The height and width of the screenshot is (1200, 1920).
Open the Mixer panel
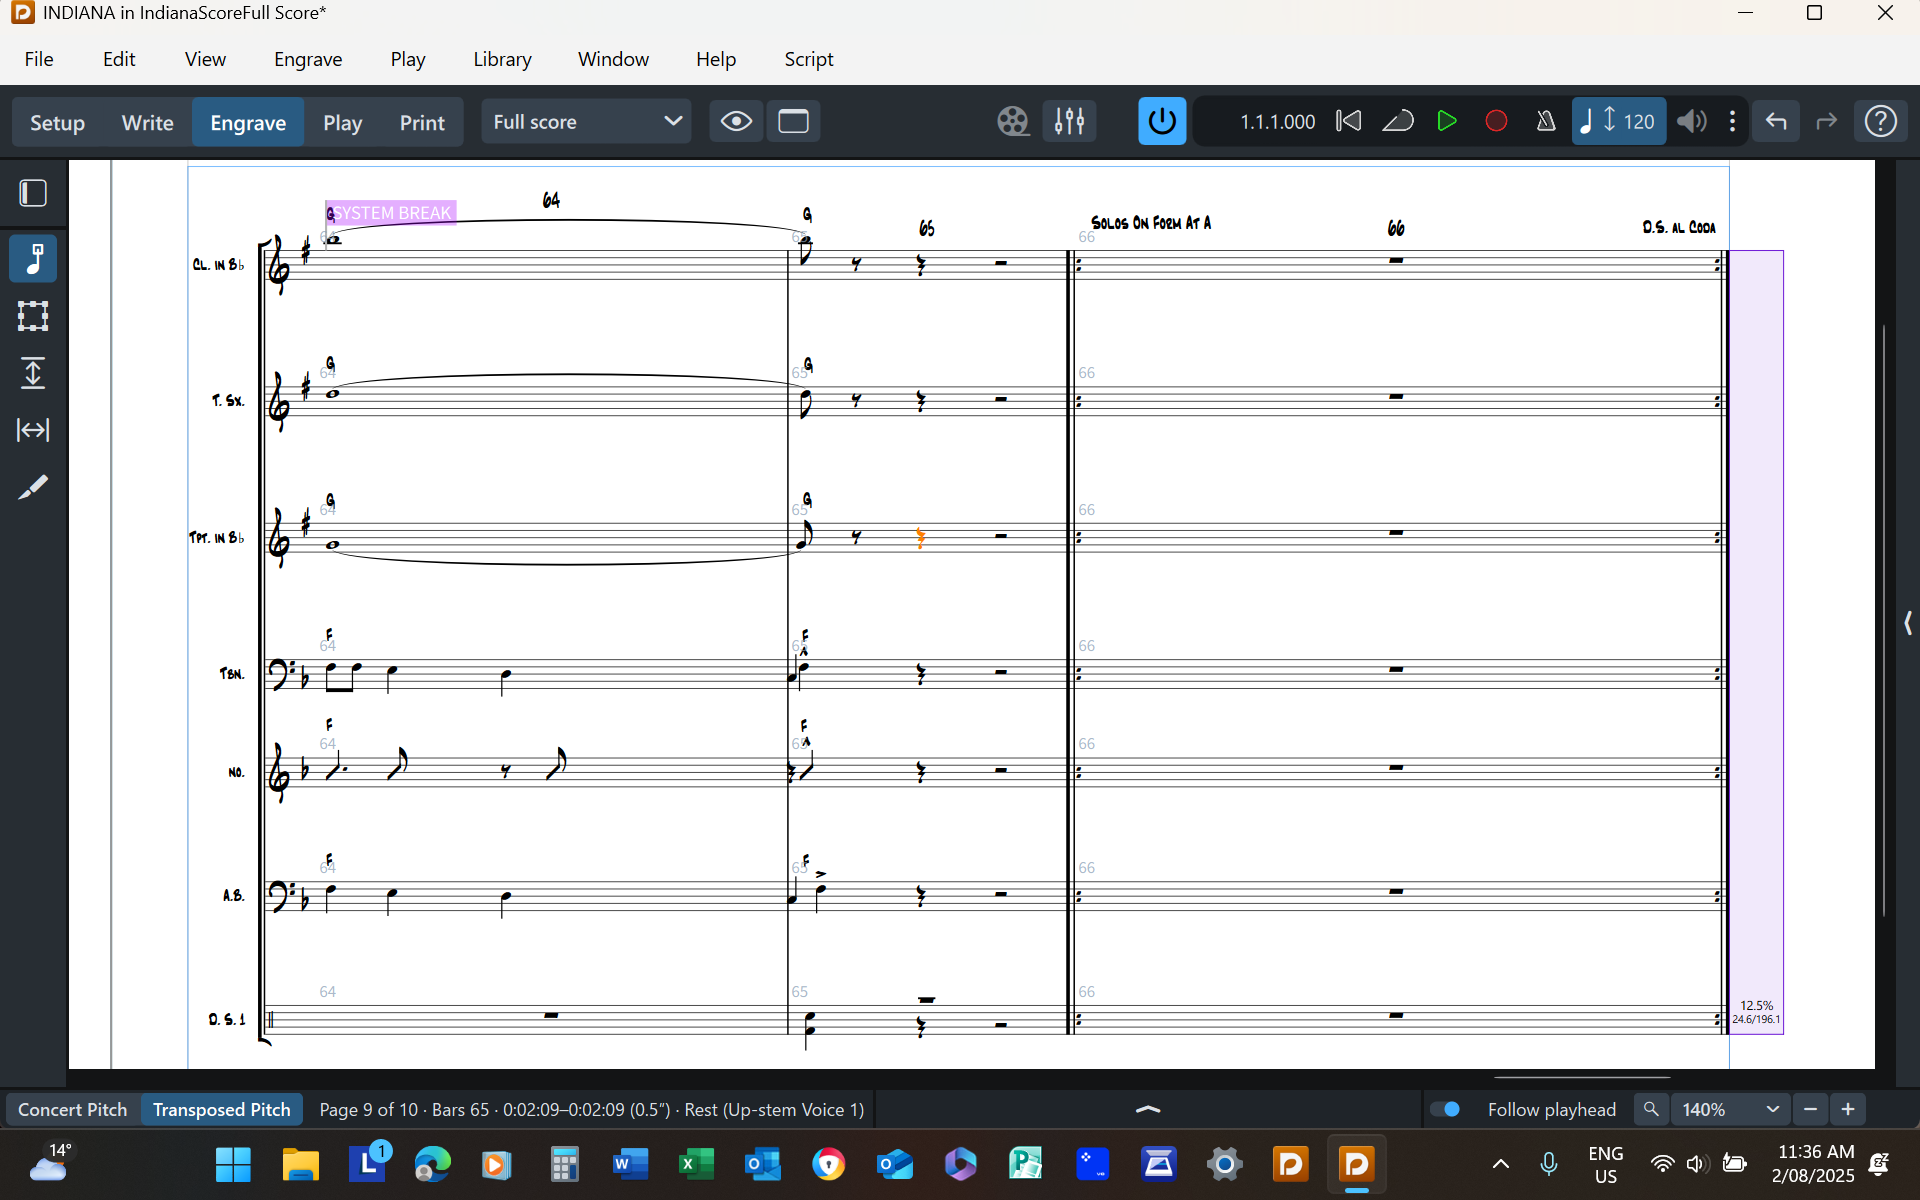pos(1069,121)
